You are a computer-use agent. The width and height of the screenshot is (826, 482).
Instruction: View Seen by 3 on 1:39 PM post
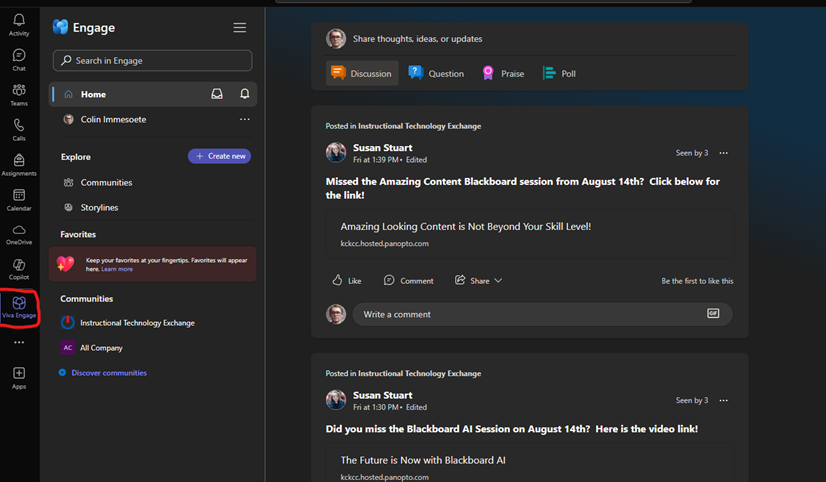[x=692, y=153]
